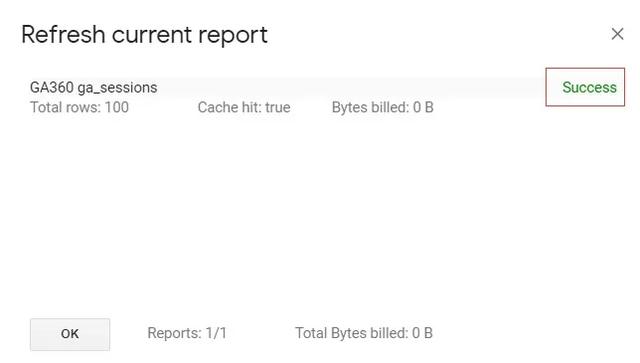640x363 pixels.
Task: Click the cache hit value true
Action: (x=278, y=107)
